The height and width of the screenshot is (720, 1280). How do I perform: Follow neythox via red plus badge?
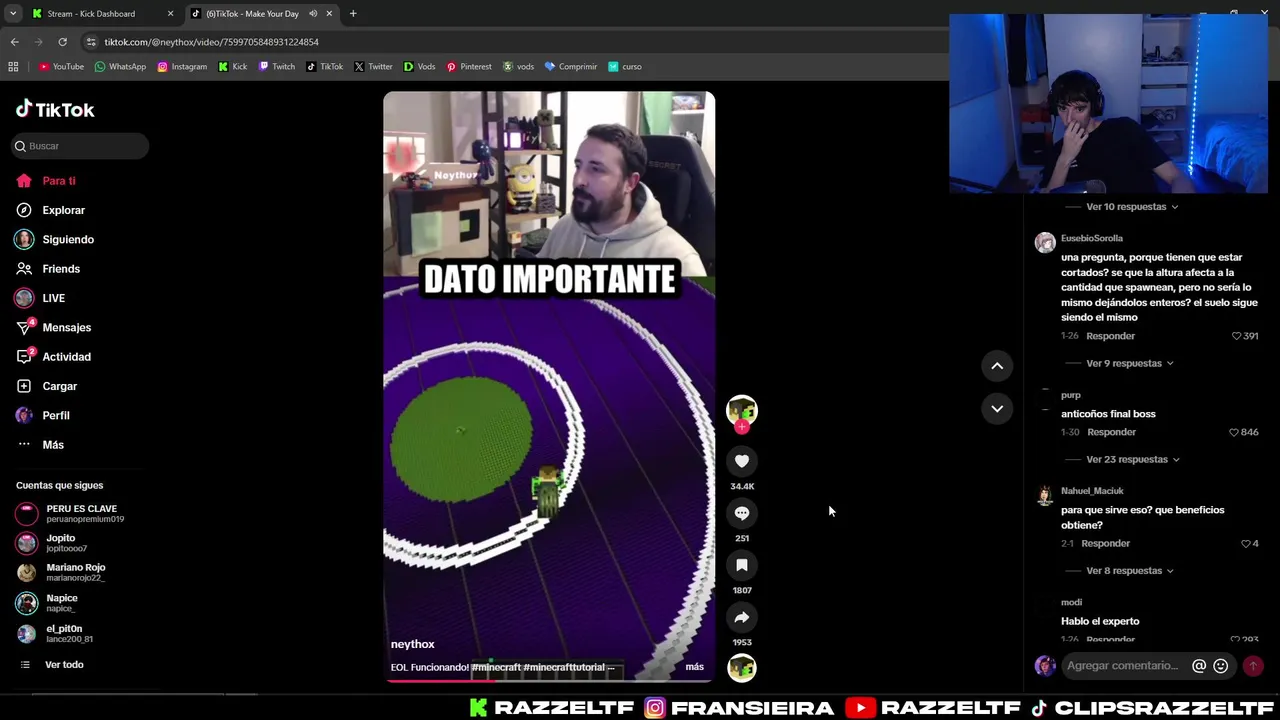(x=742, y=427)
